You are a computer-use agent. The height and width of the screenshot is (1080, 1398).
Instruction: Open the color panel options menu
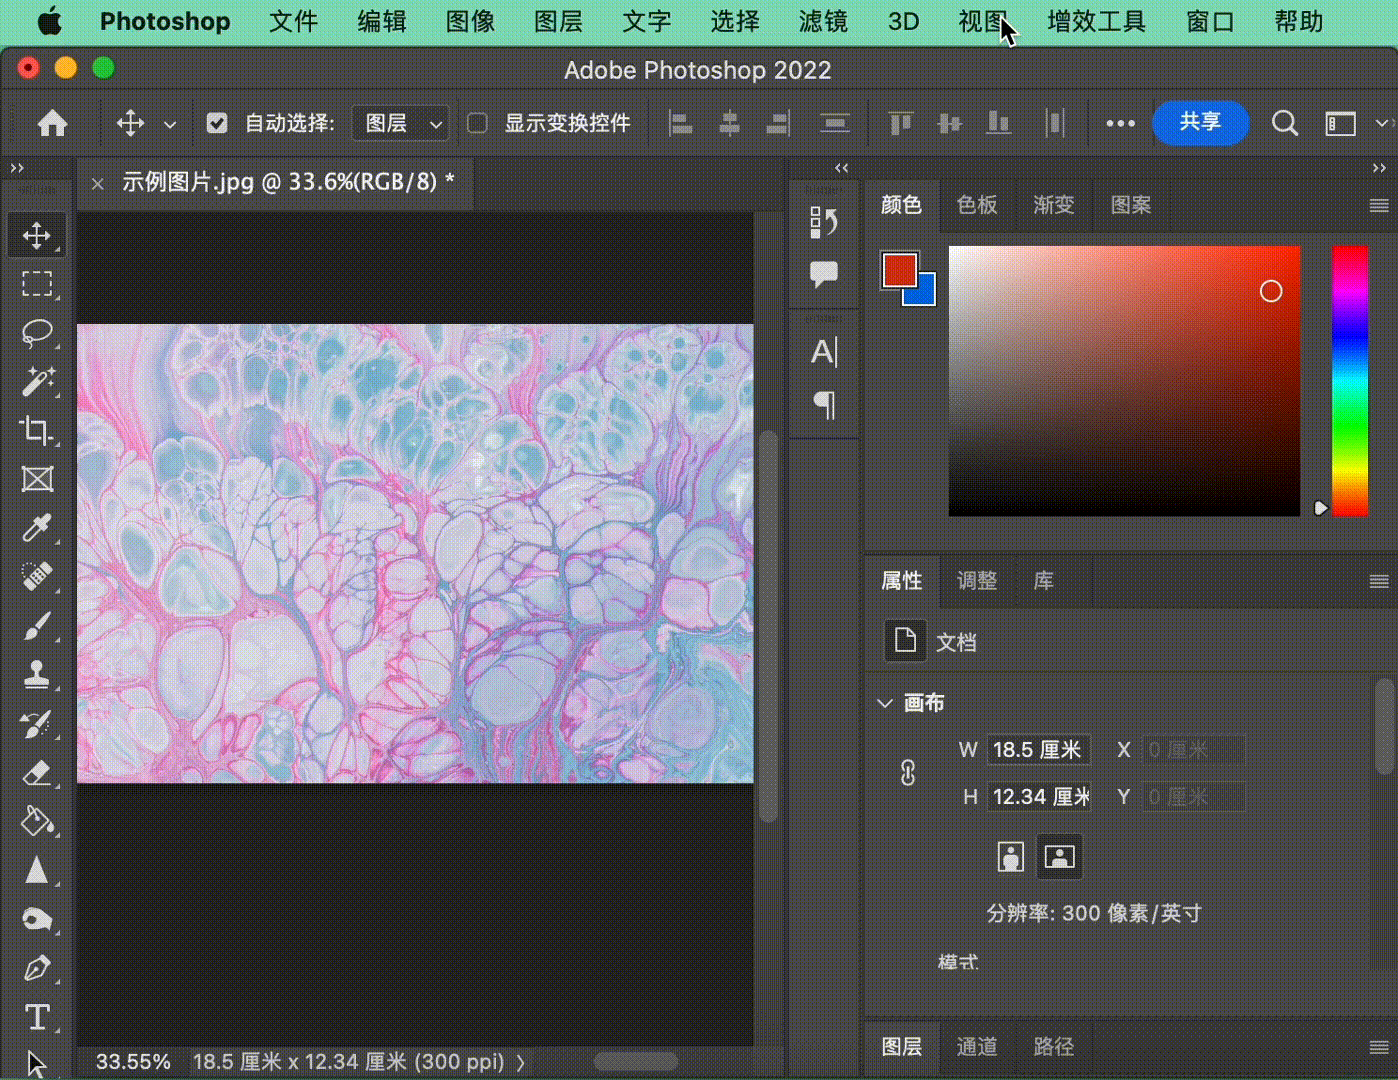tap(1378, 206)
